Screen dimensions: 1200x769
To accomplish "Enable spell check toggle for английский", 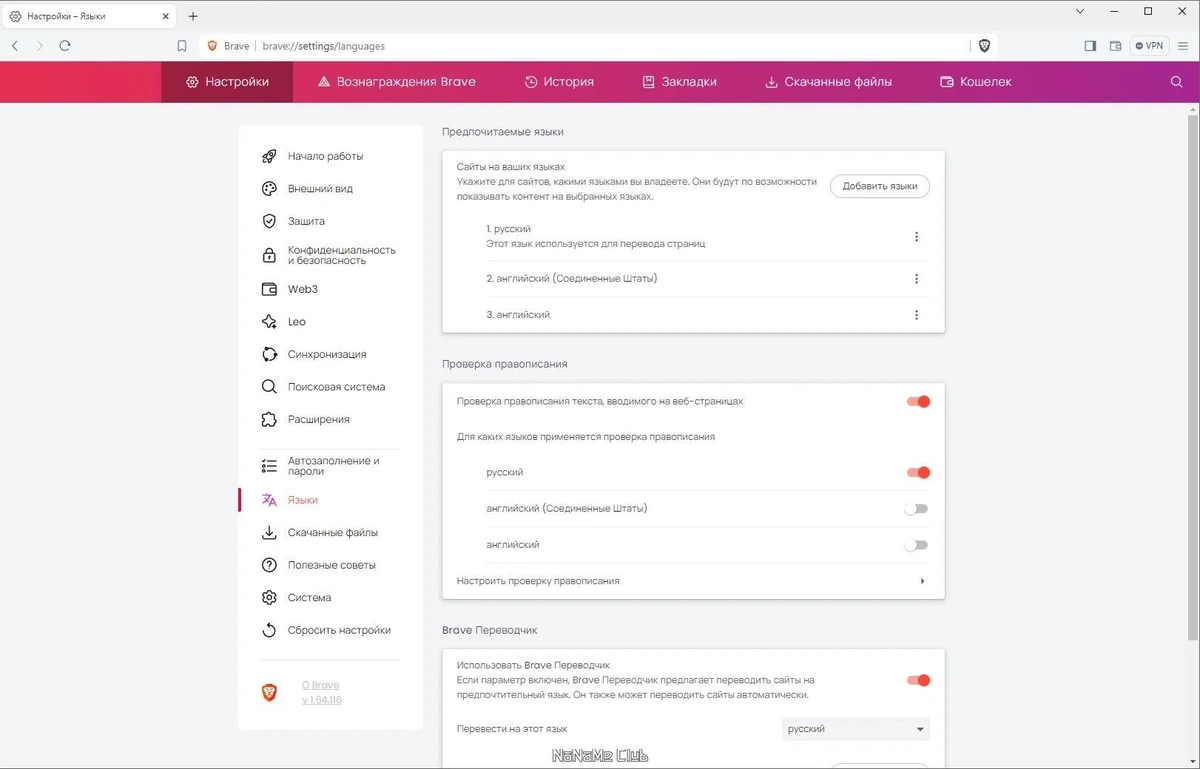I will 916,545.
